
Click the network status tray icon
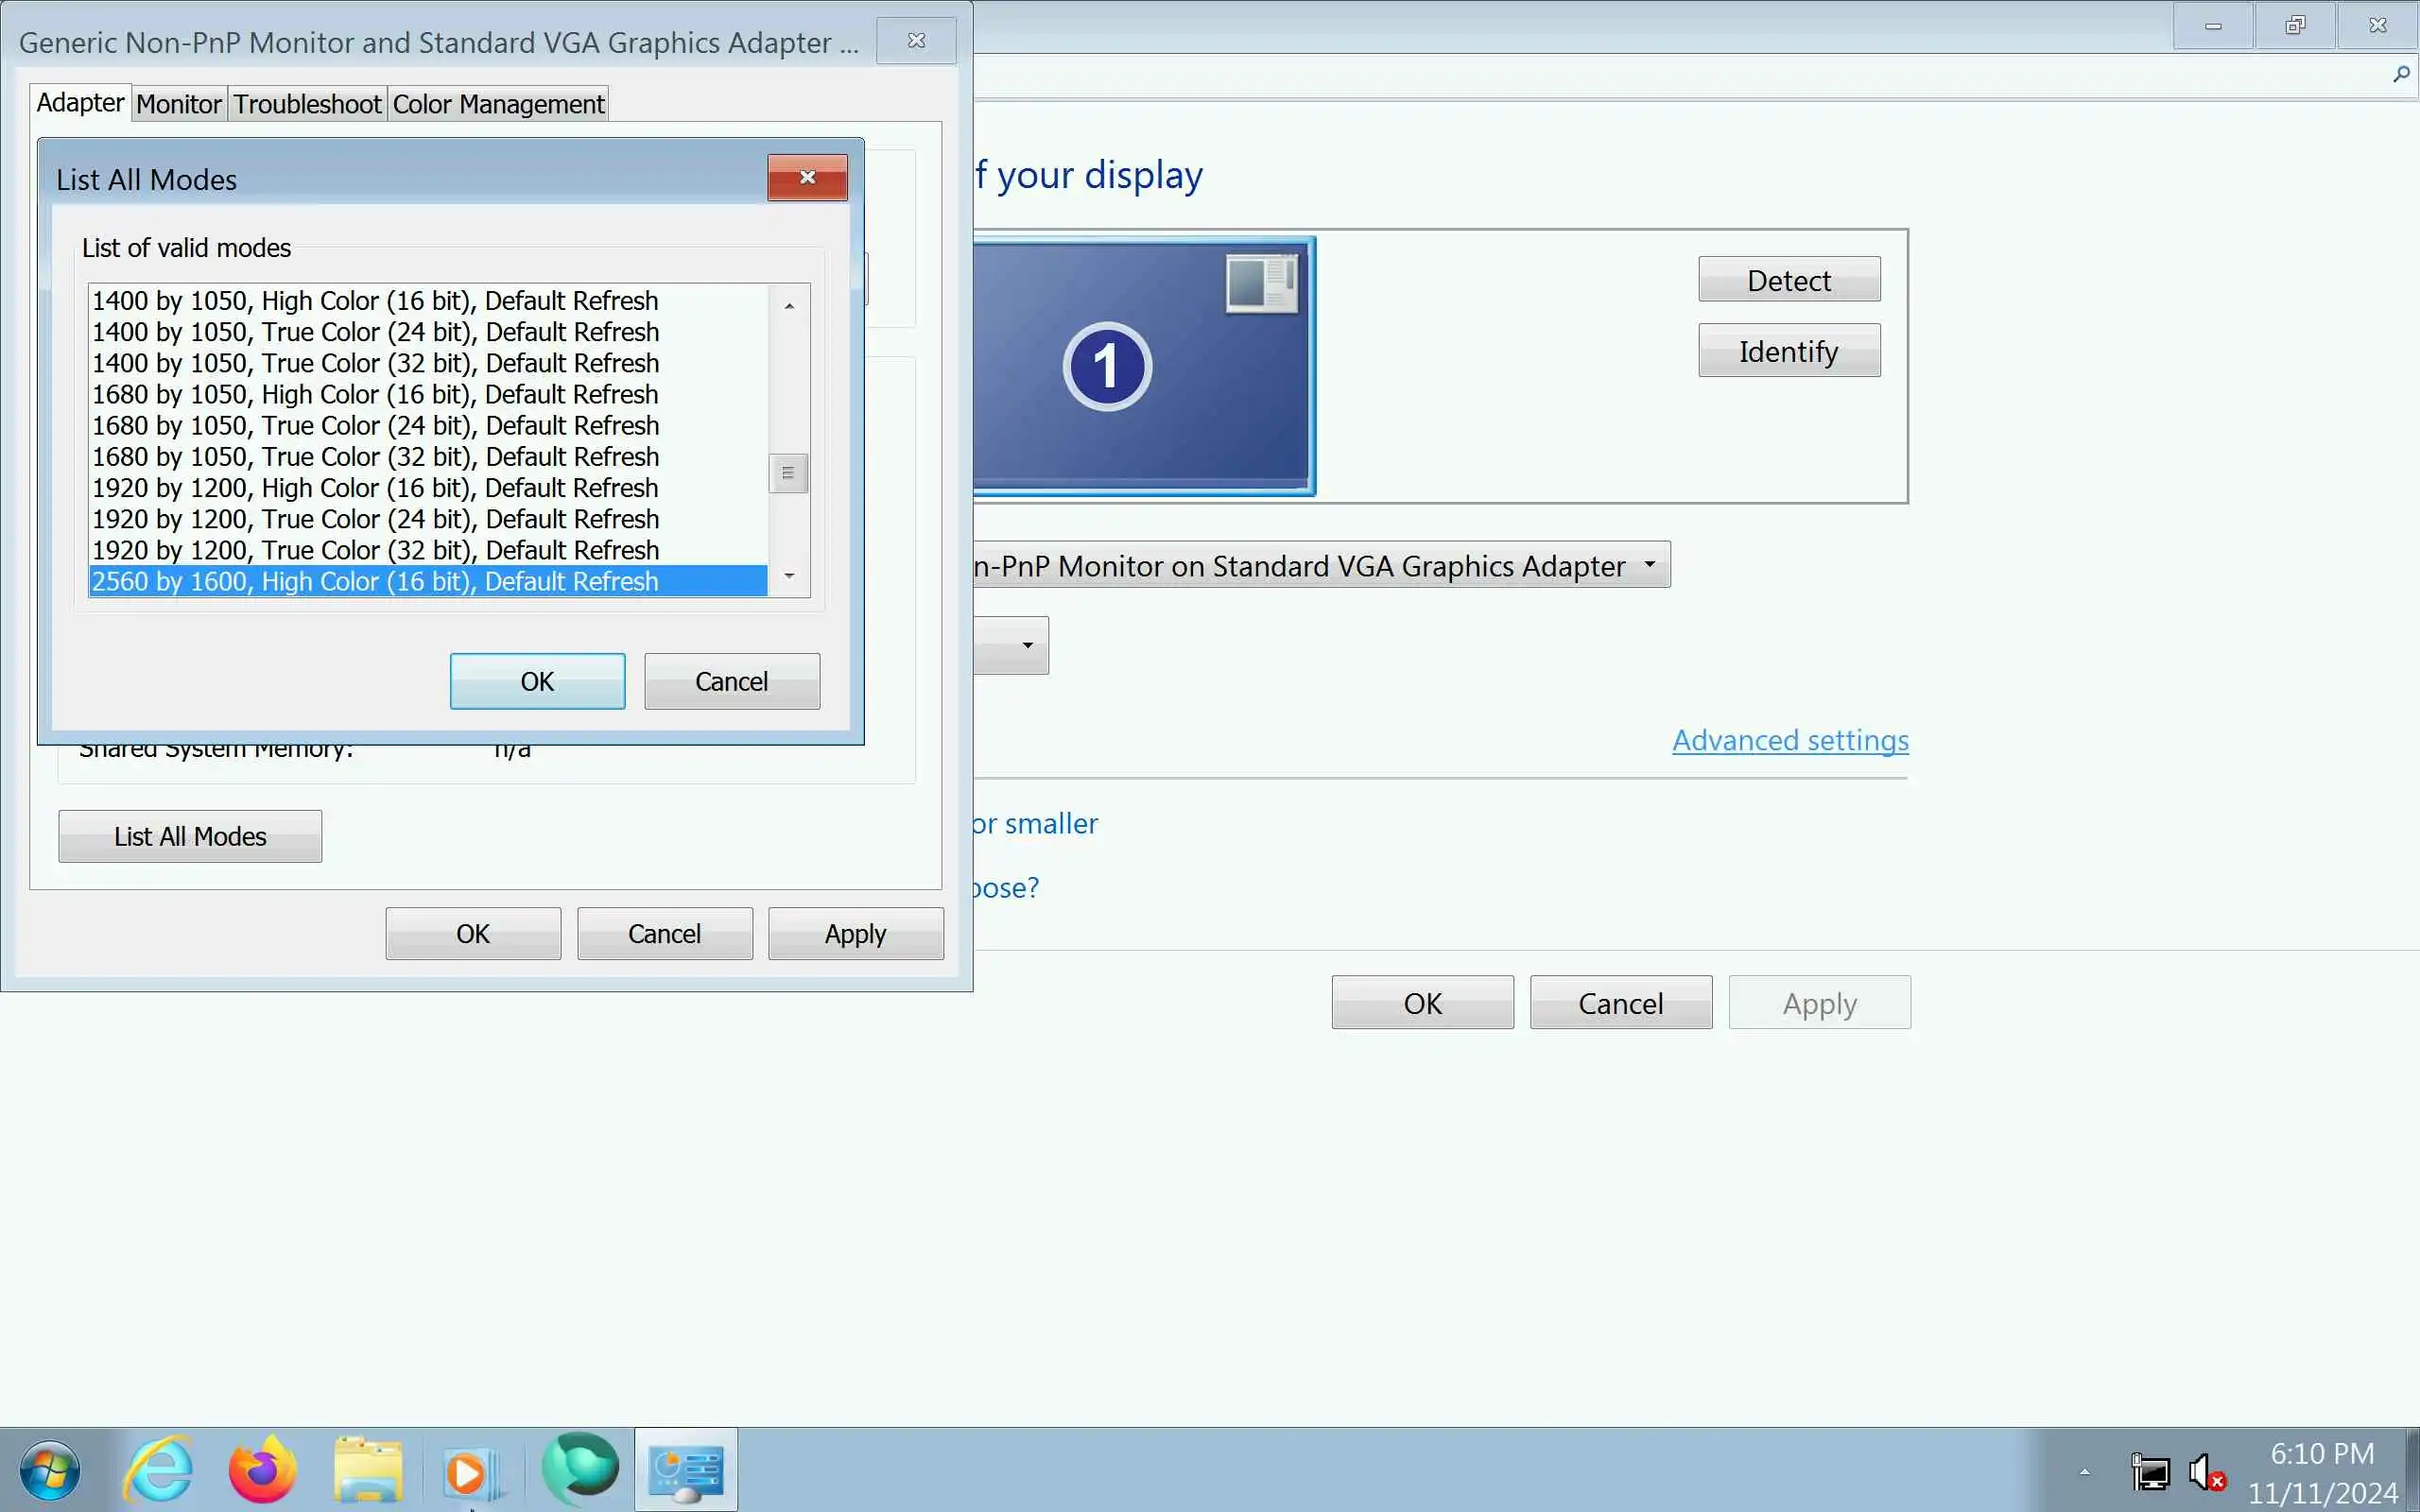pyautogui.click(x=2150, y=1472)
